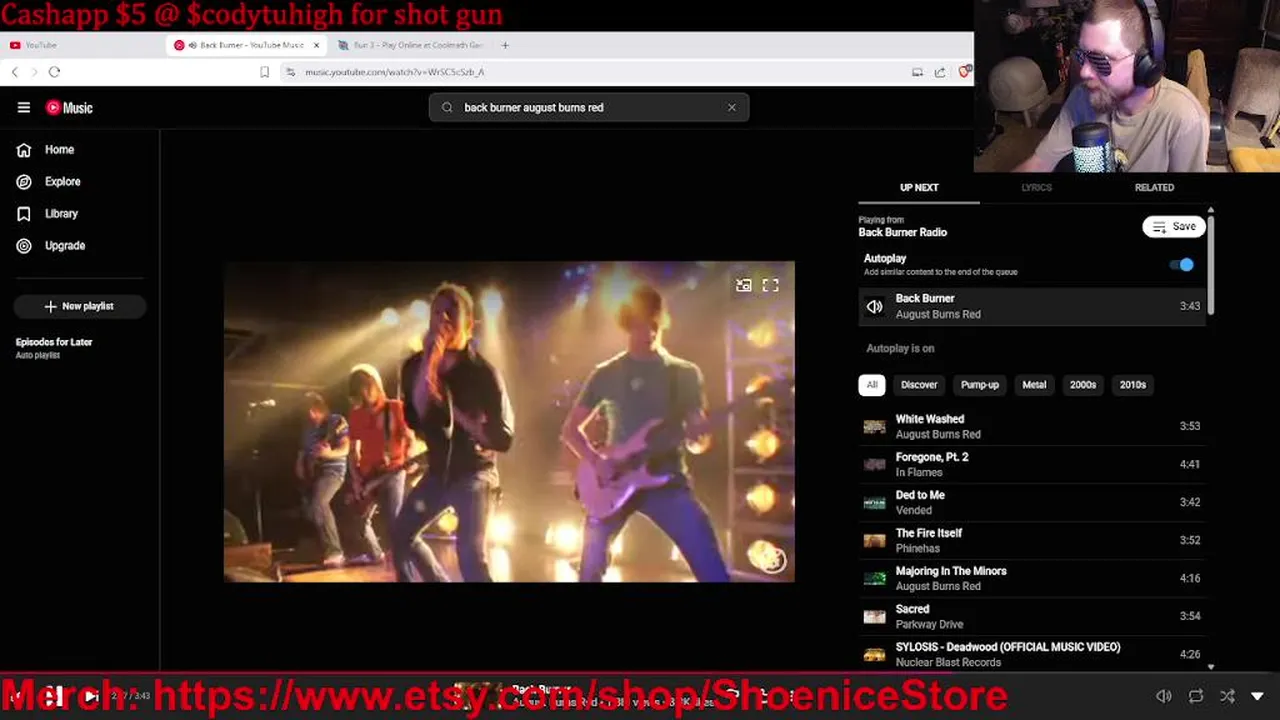
Task: Select now playing Back Burner row
Action: point(1032,306)
